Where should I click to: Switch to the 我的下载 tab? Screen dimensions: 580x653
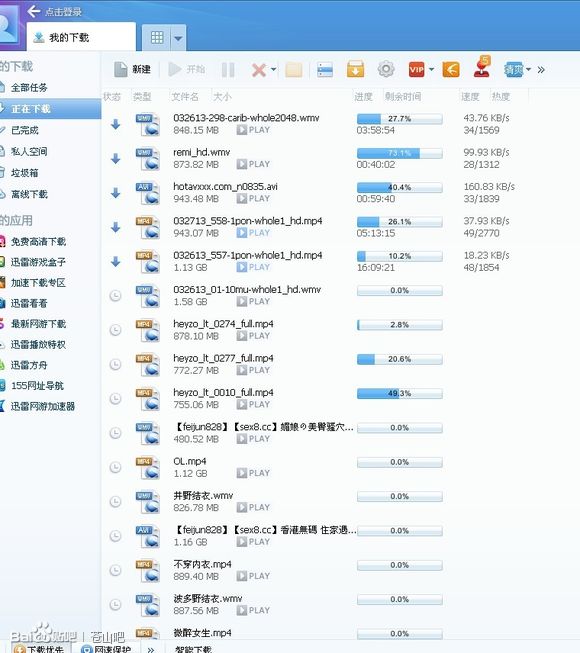click(x=81, y=37)
